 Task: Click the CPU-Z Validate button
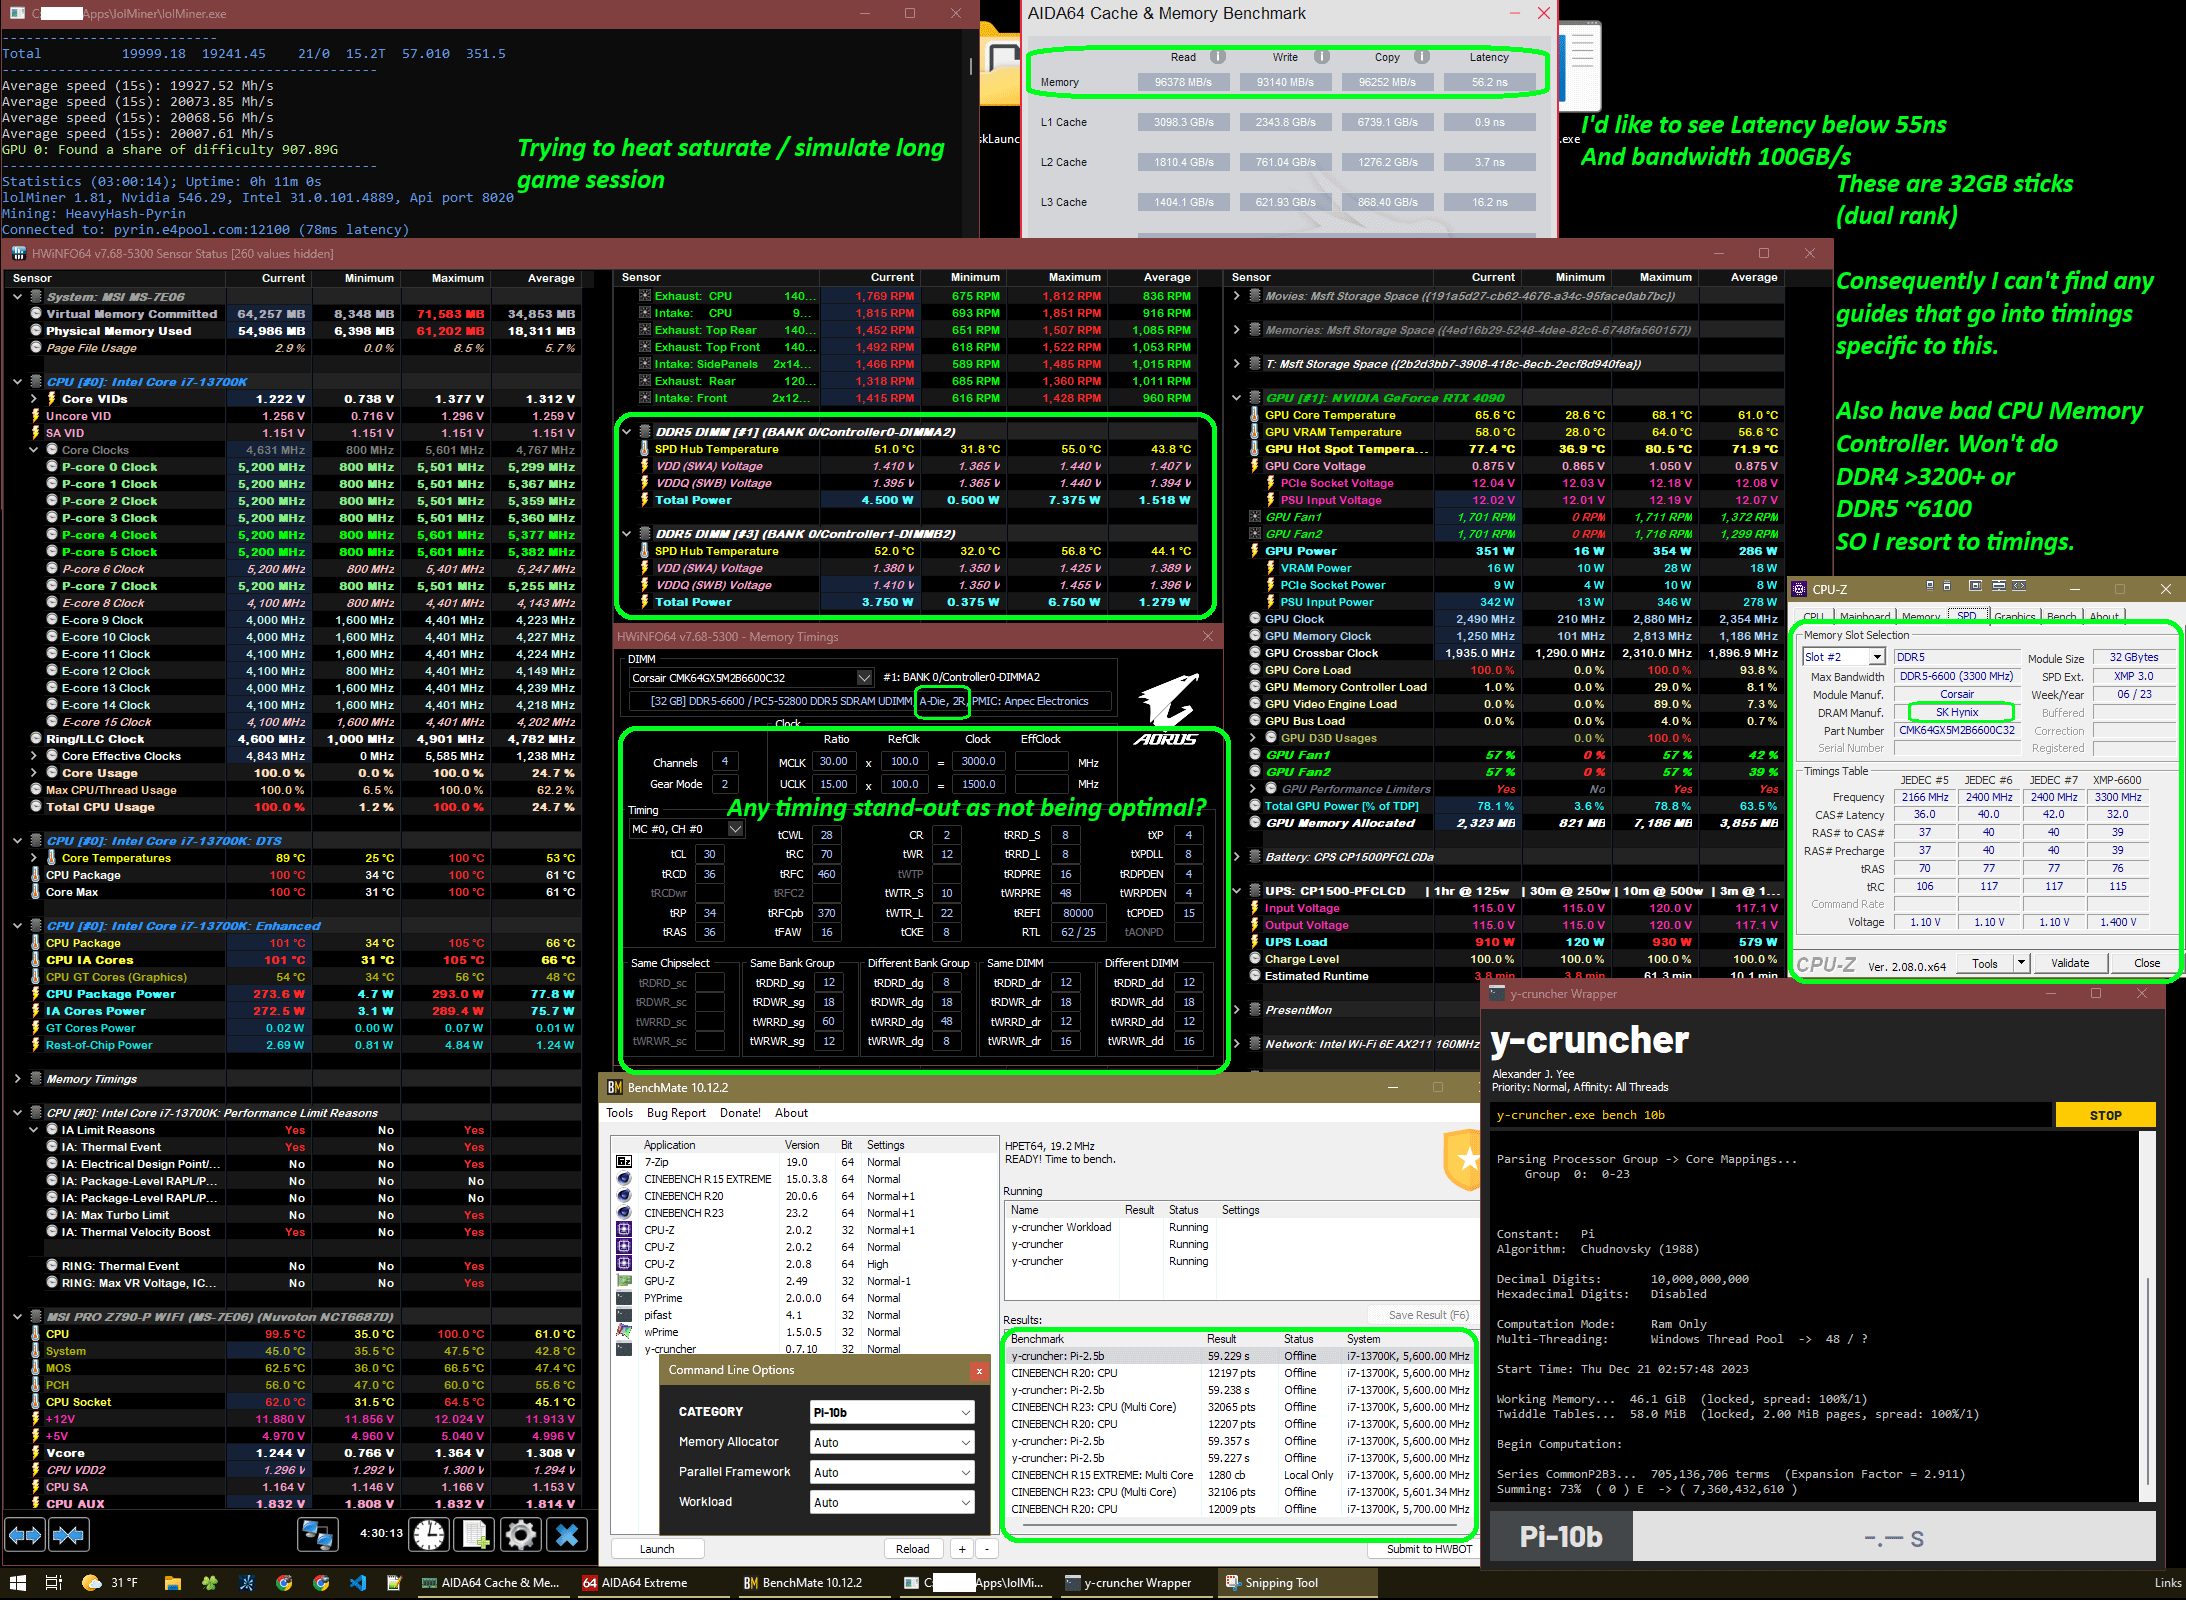(2070, 963)
